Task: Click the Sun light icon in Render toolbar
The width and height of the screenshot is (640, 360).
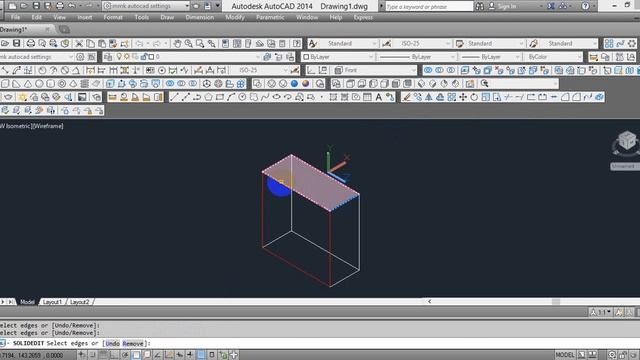Action: click(x=22, y=97)
